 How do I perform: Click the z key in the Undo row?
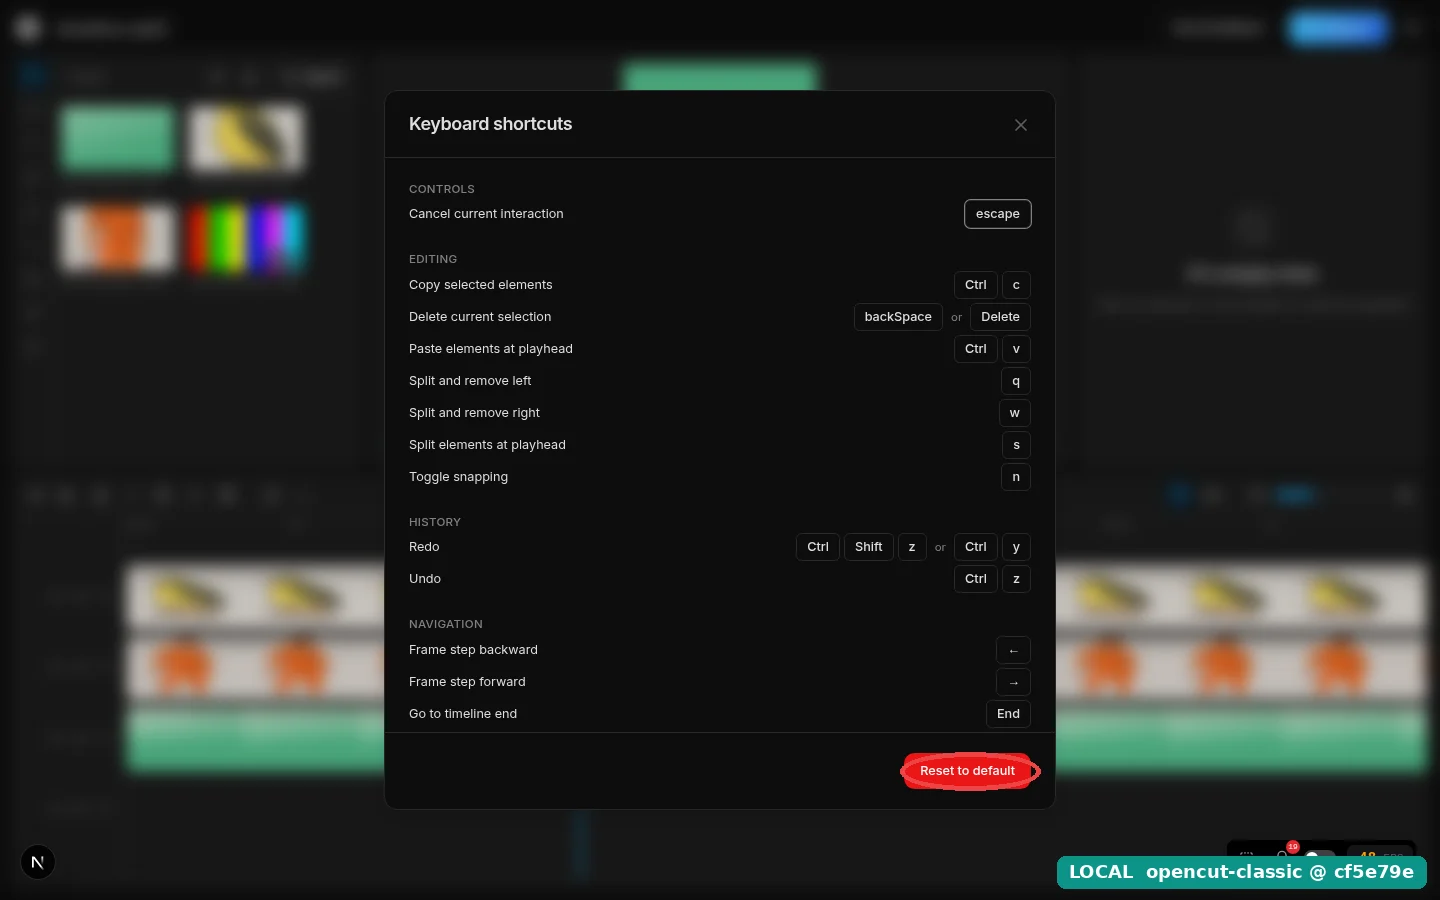[x=1016, y=579]
